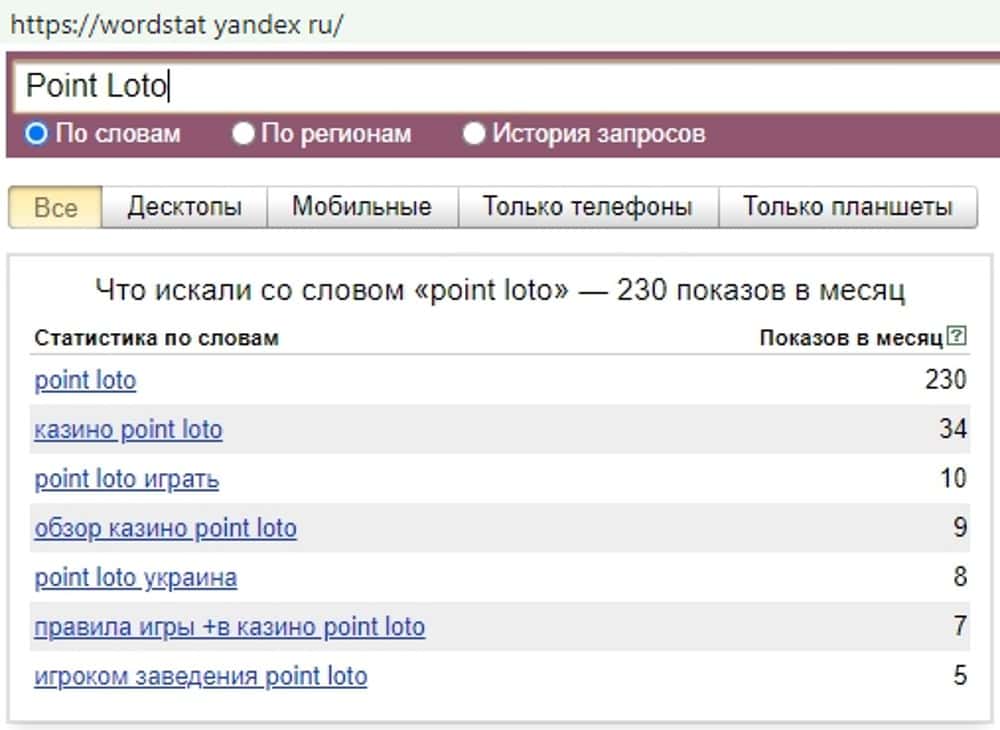Image resolution: width=1000 pixels, height=730 pixels.
Task: Click the Статистика по словам column header
Action: tap(156, 338)
